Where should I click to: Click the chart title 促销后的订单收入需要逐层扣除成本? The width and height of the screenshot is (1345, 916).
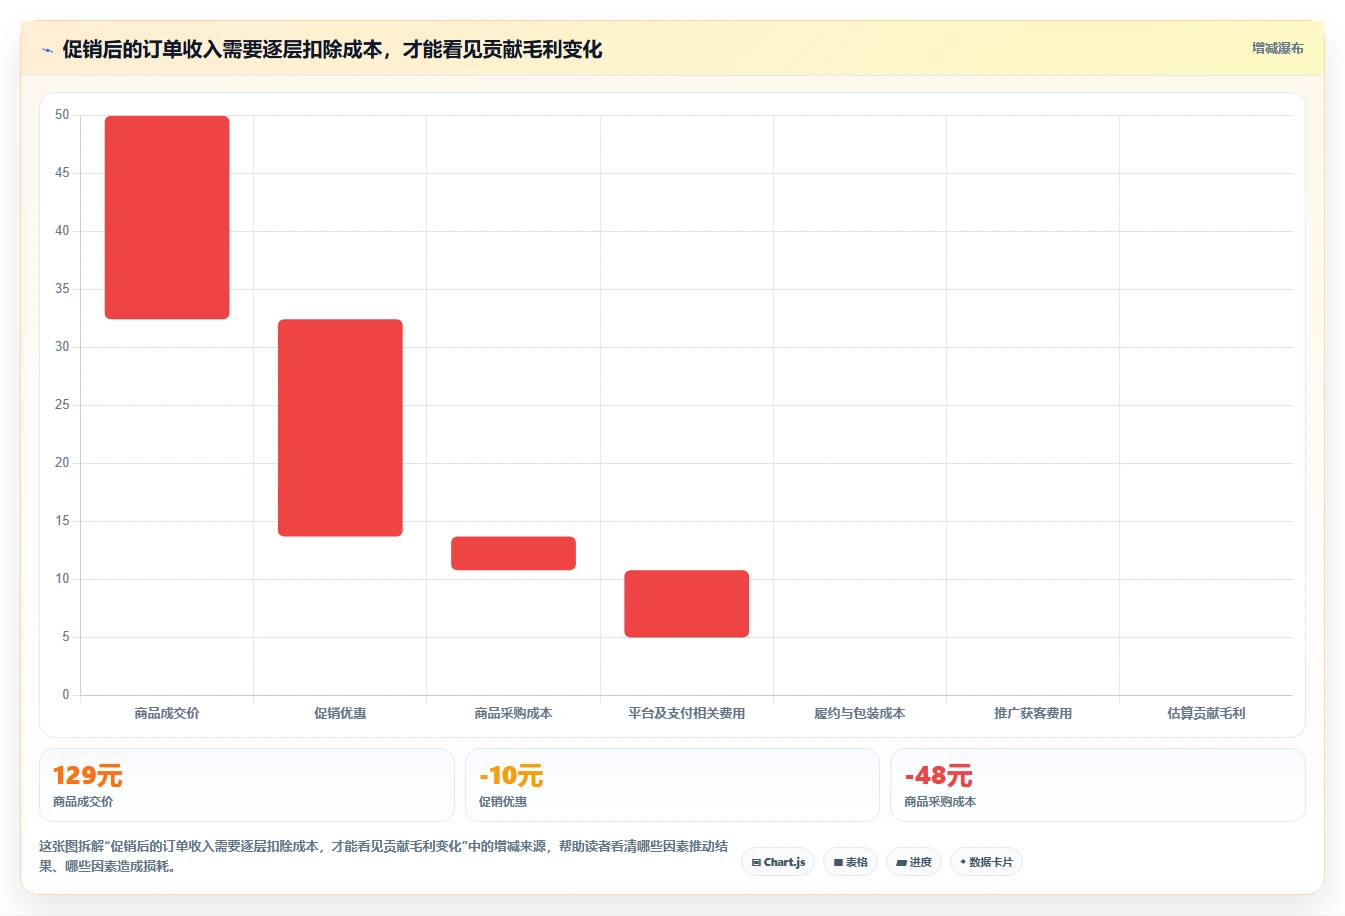click(332, 49)
